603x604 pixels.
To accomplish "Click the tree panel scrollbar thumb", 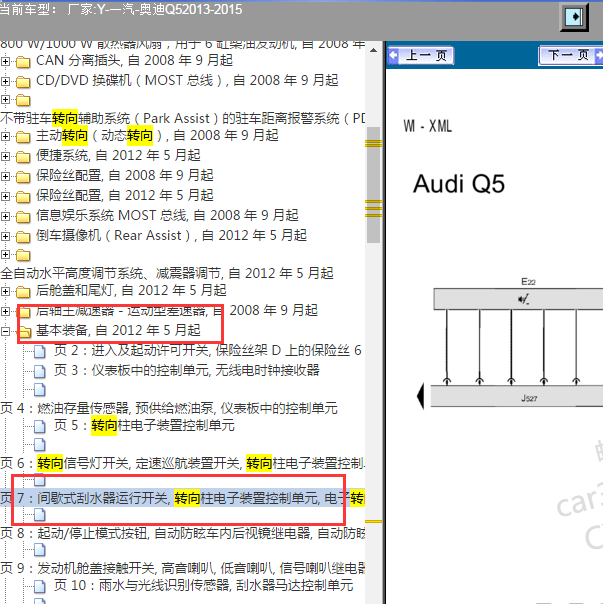I will (x=373, y=185).
